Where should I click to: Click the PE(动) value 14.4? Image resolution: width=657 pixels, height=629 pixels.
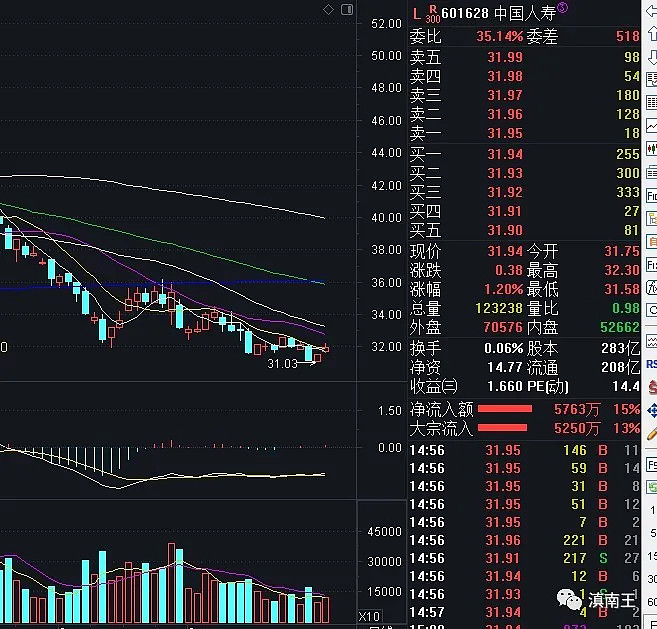[626, 386]
